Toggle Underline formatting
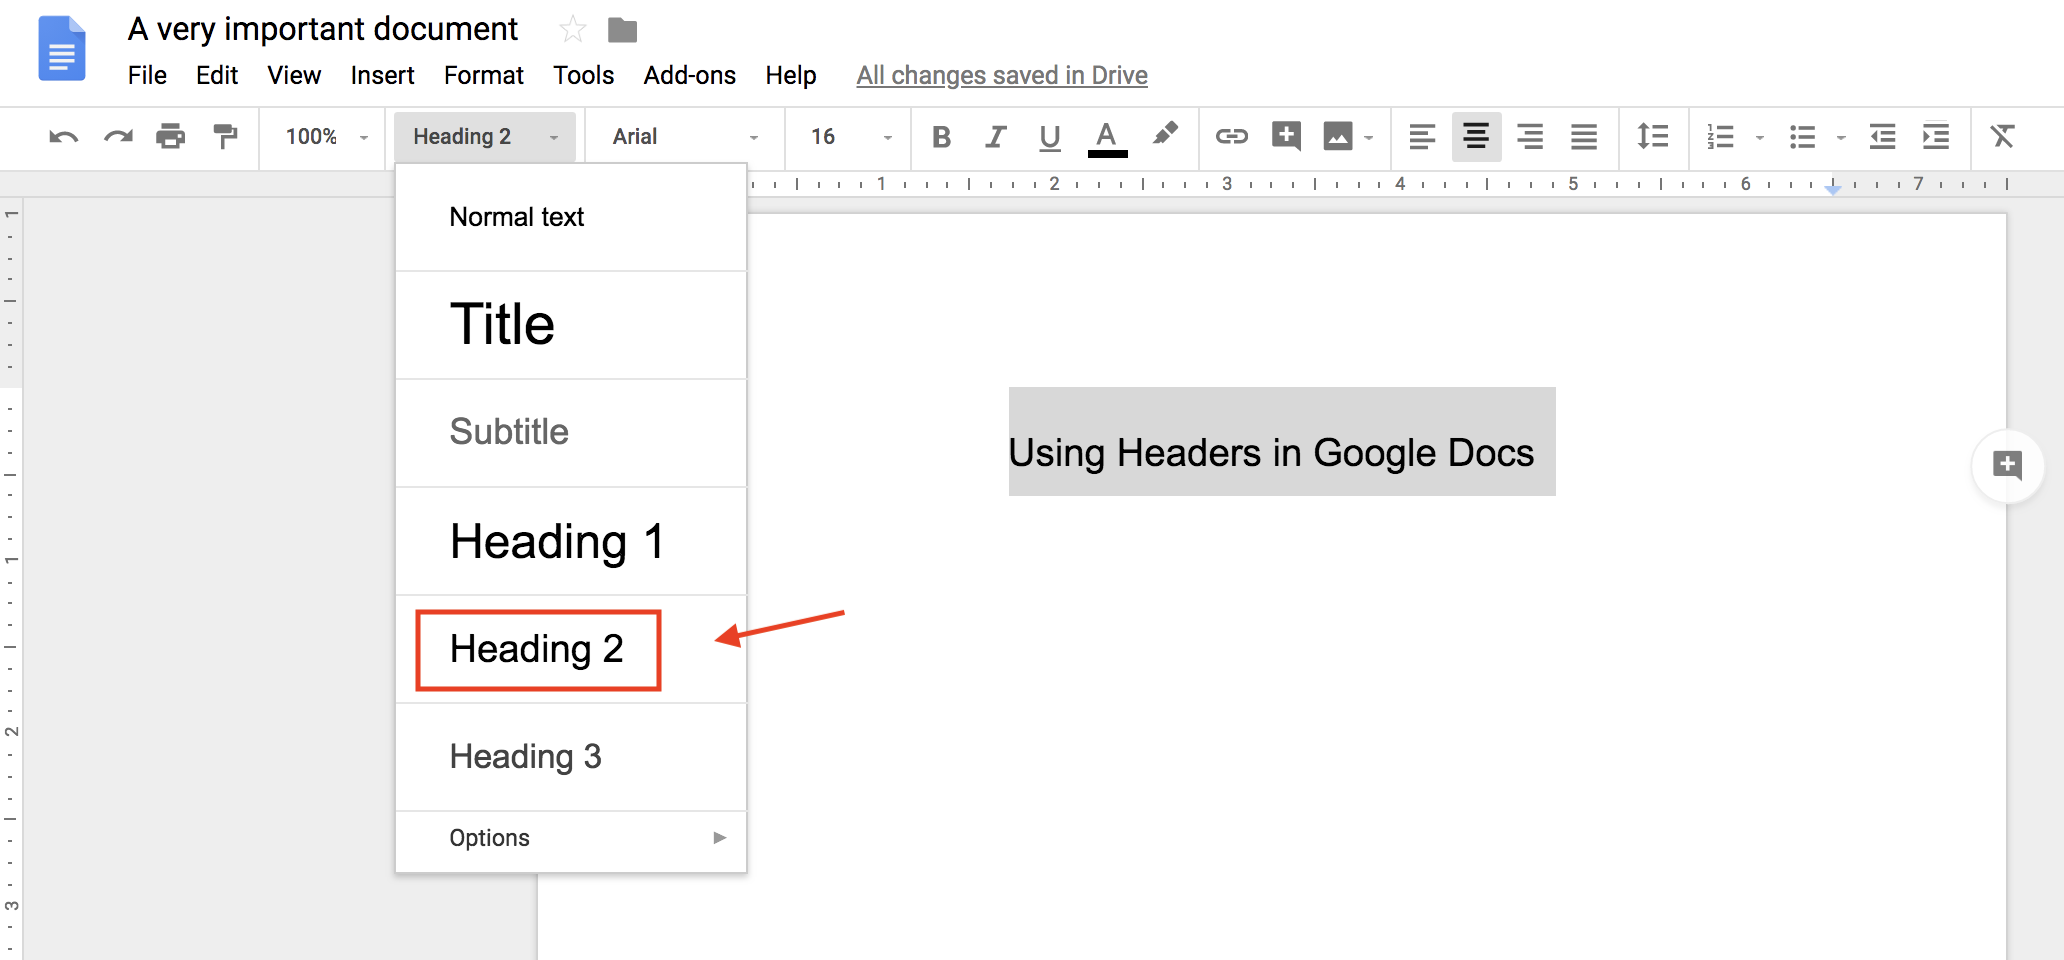The width and height of the screenshot is (2064, 960). tap(1049, 137)
